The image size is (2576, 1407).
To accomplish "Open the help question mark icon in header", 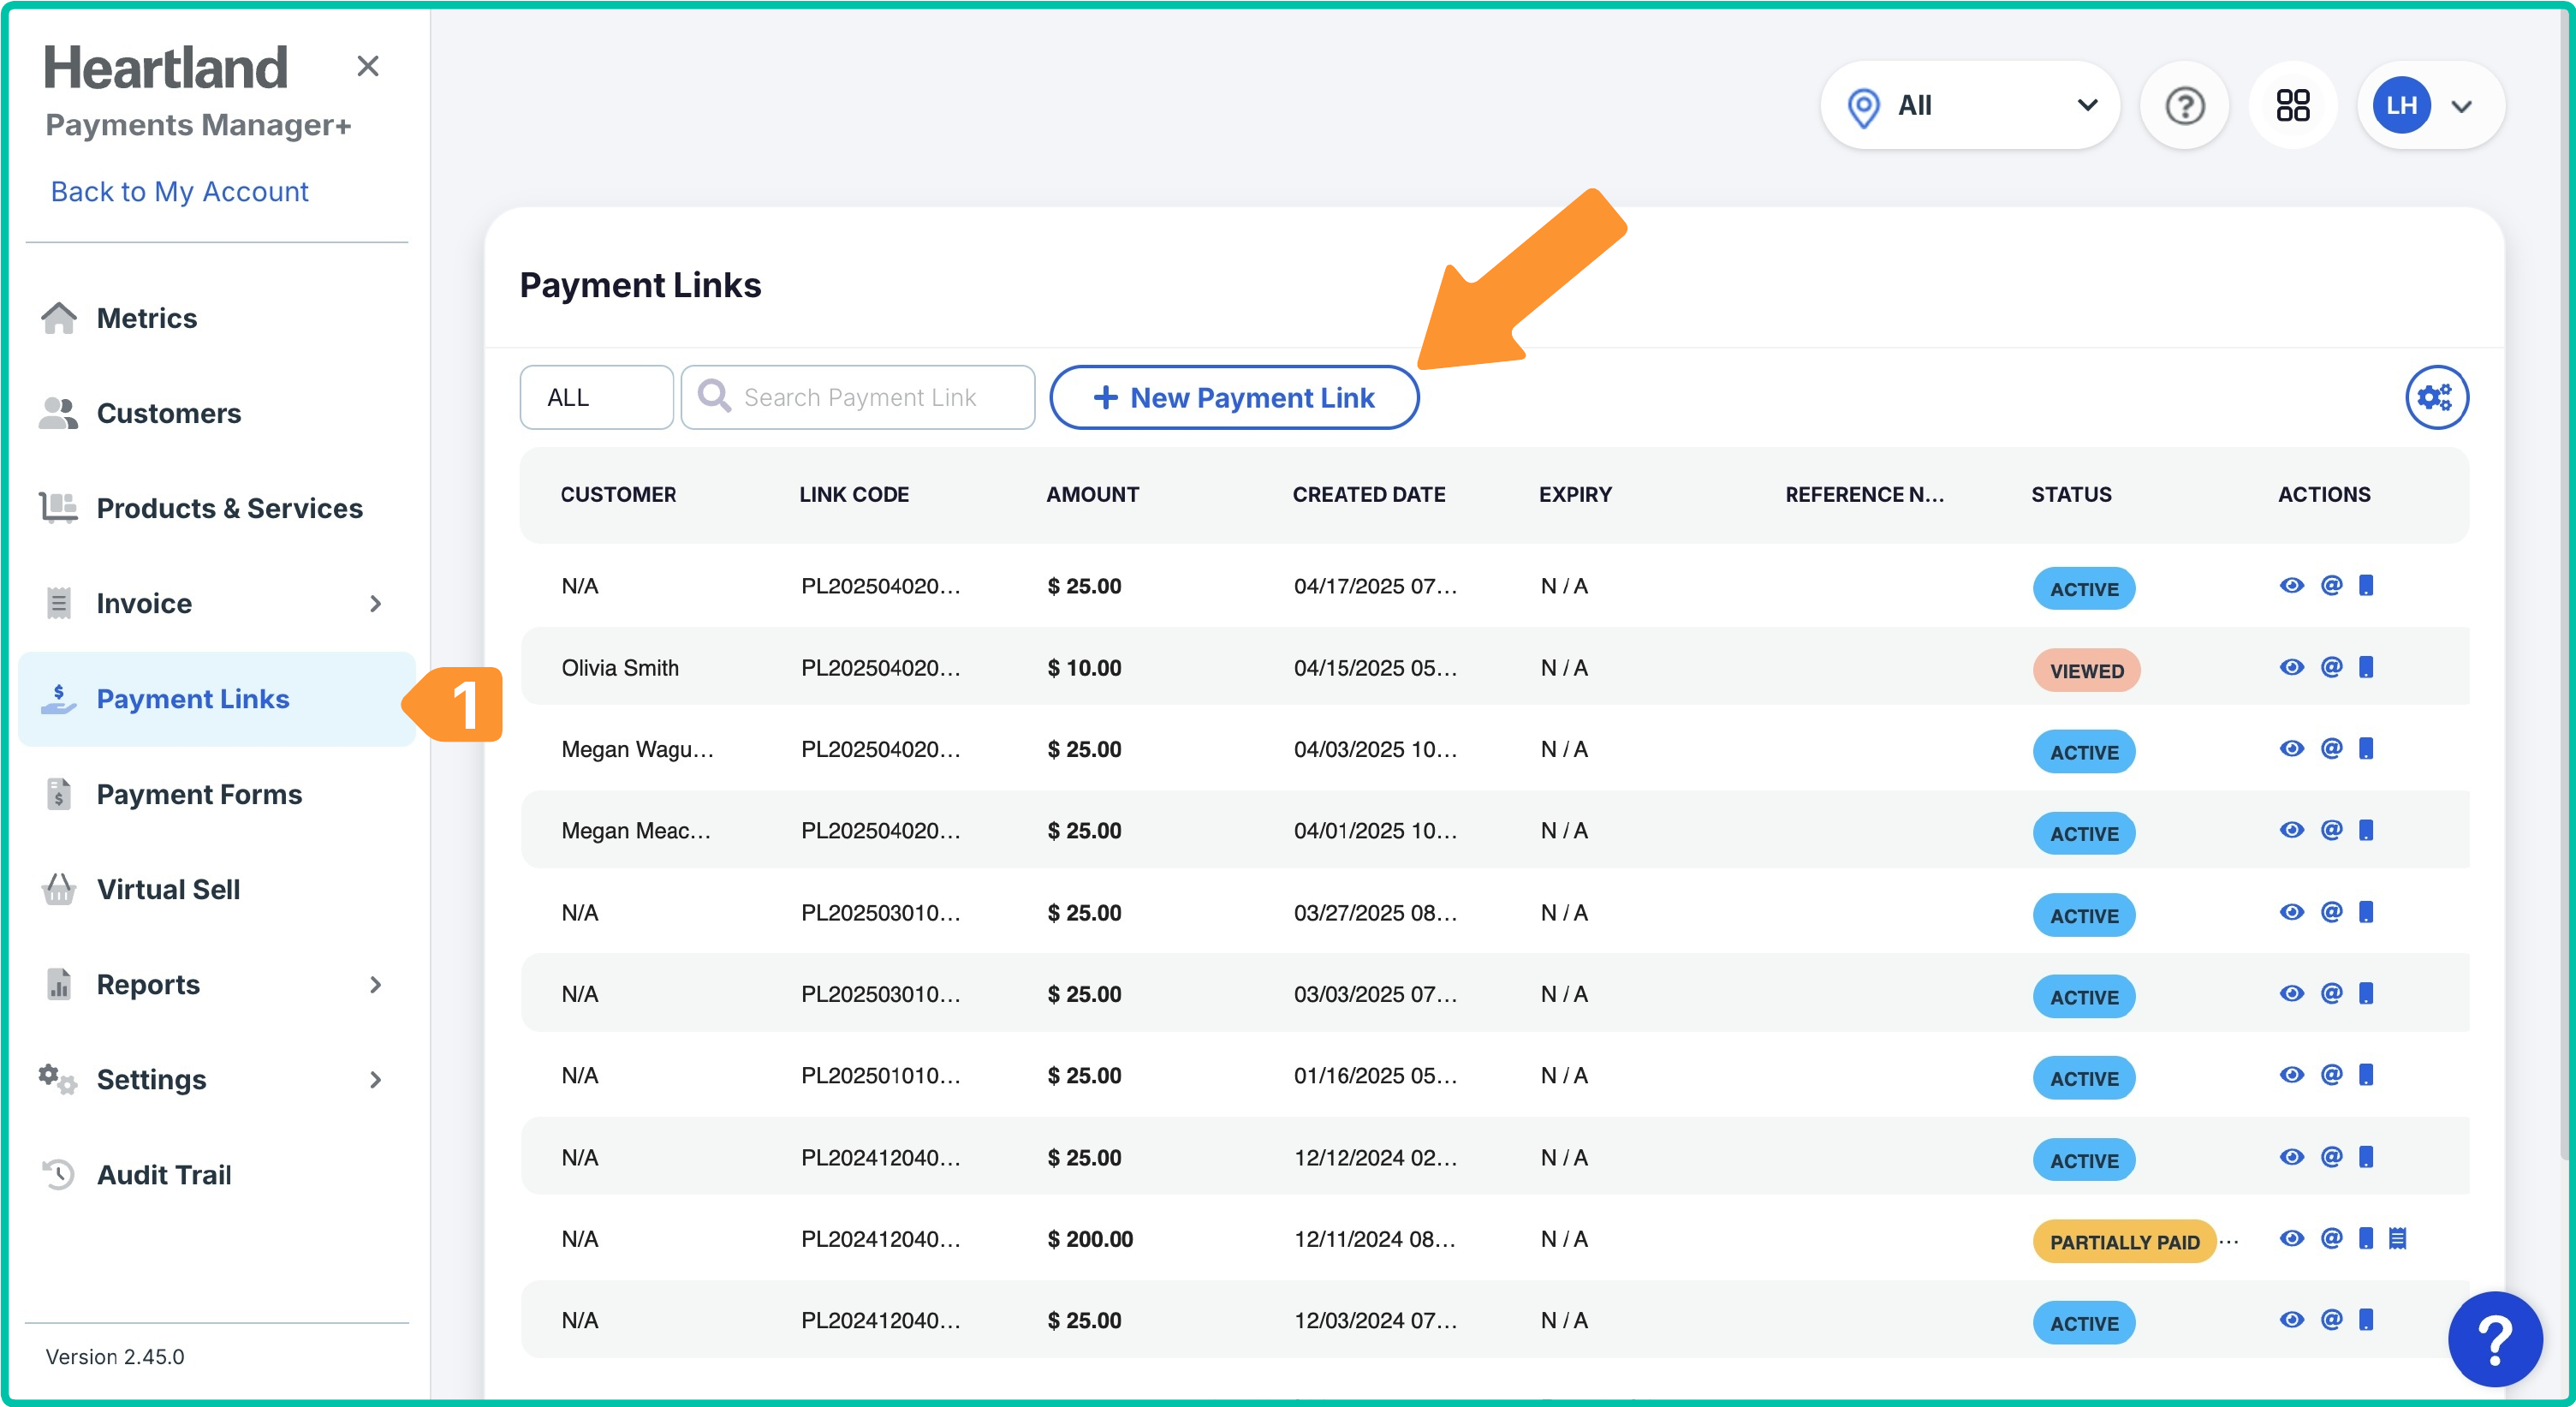I will pos(2185,105).
